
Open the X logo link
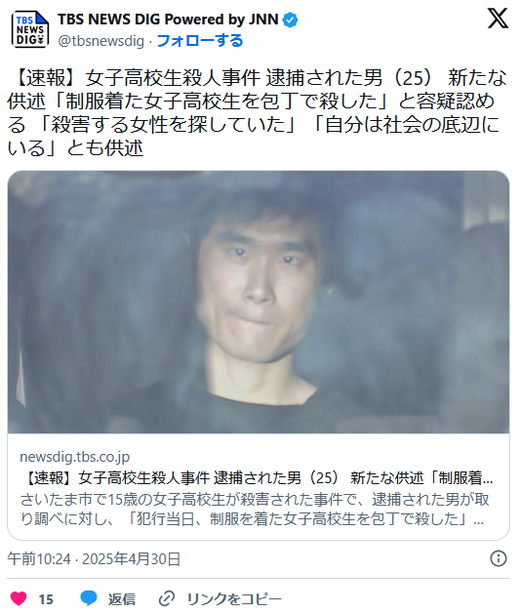pos(498,18)
